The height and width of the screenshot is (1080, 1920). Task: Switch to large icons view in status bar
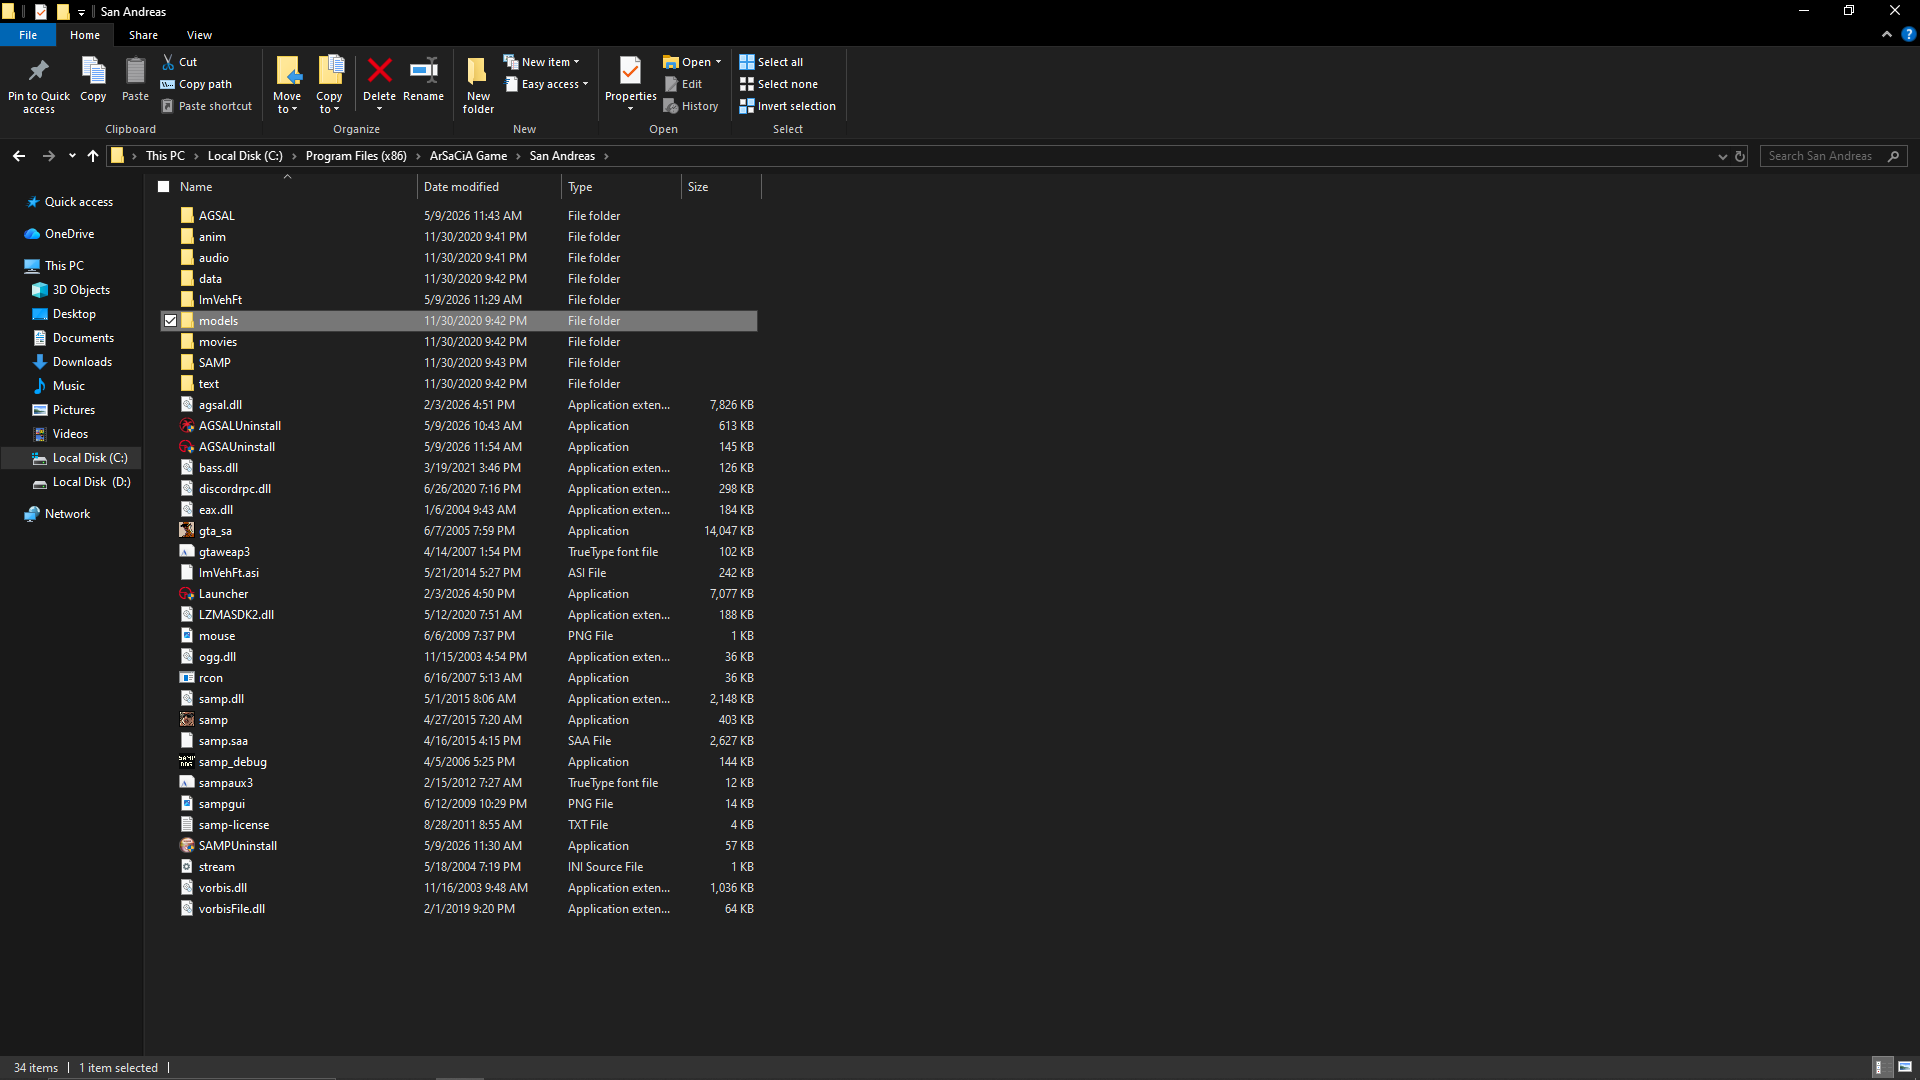1905,1067
